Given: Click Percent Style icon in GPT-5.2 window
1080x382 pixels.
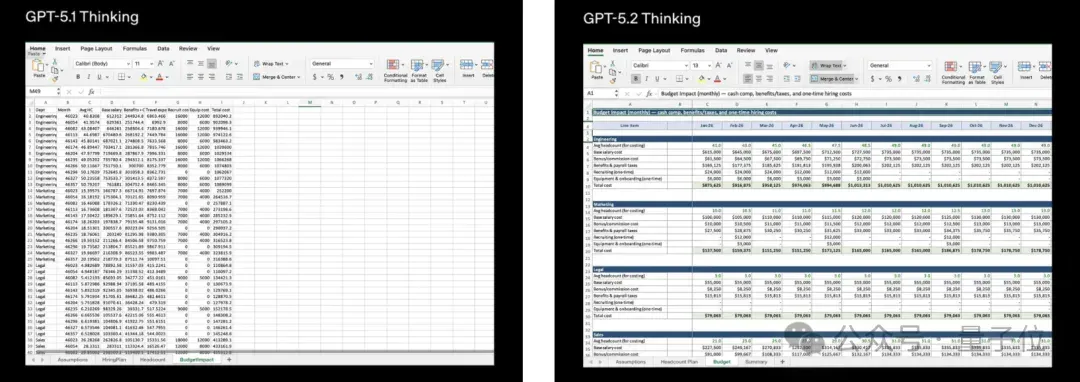Looking at the screenshot, I should [x=889, y=78].
